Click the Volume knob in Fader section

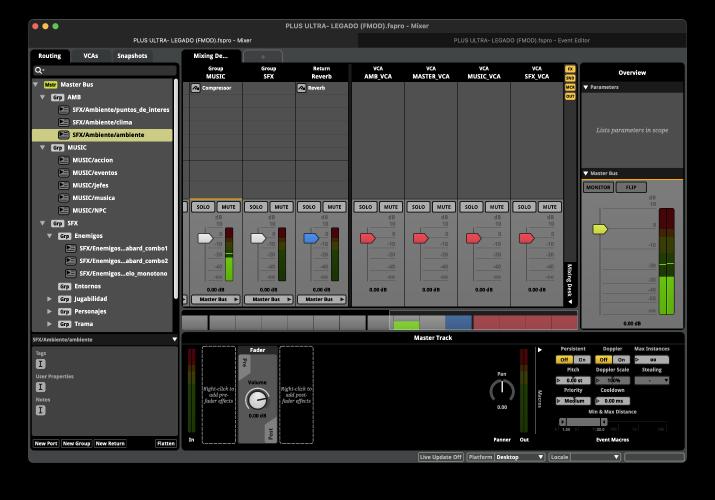(x=257, y=398)
